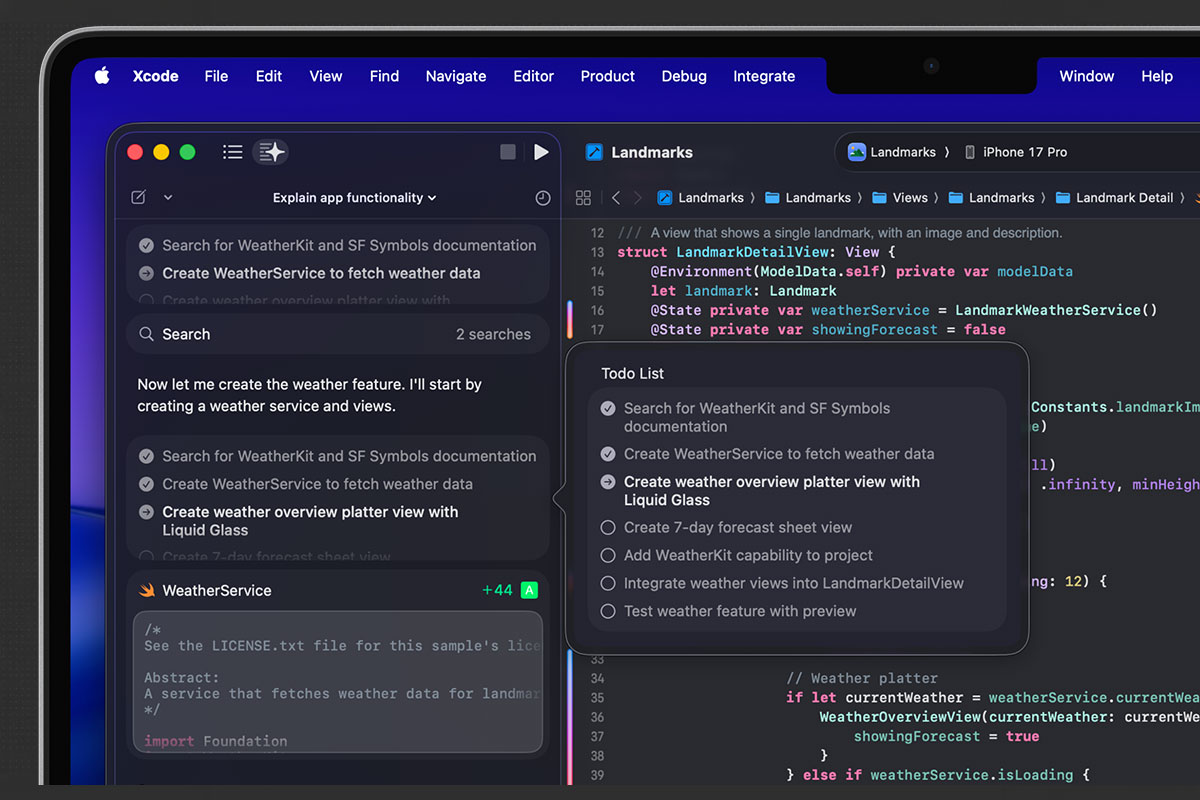Image resolution: width=1200 pixels, height=800 pixels.
Task: Toggle 'Search for WeatherKit and SF Symbols' in Todo List popover
Action: [x=608, y=408]
